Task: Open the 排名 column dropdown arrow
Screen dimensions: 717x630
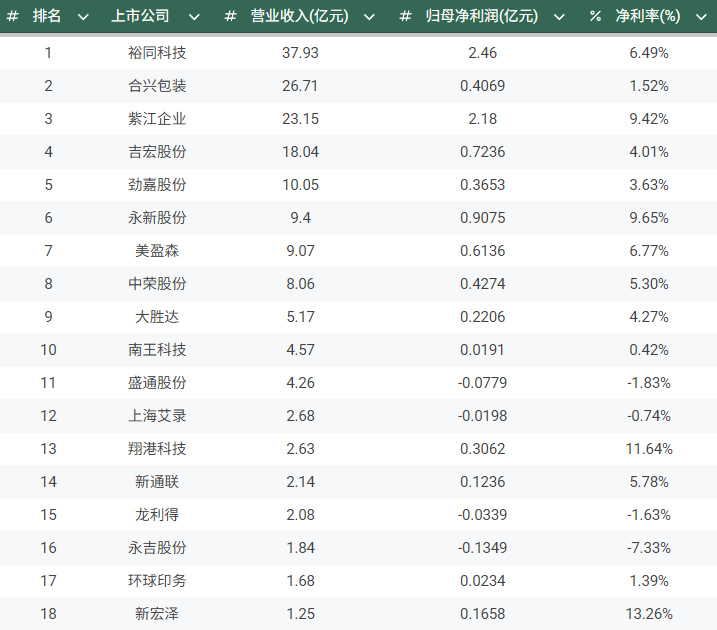Action: (x=83, y=17)
